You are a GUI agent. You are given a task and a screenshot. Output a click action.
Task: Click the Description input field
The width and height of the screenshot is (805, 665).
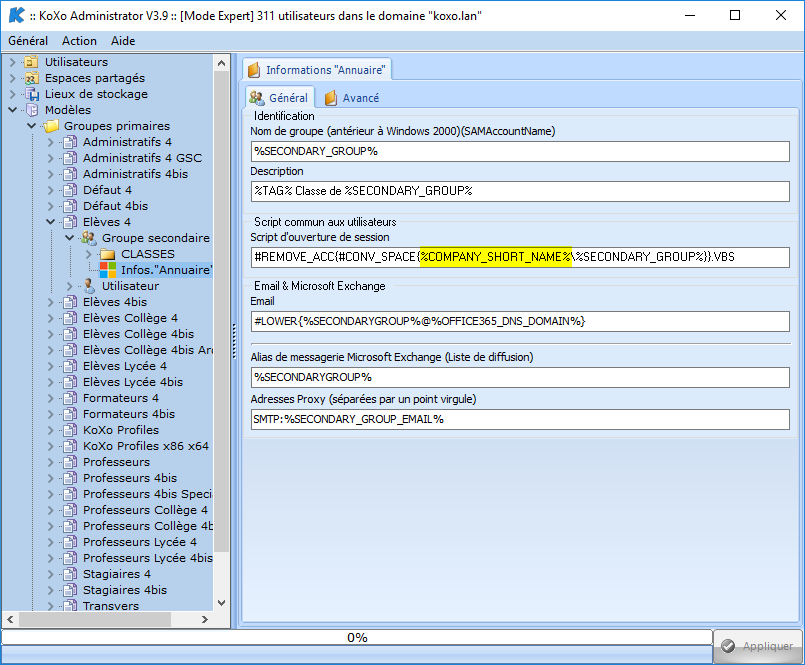pos(520,191)
